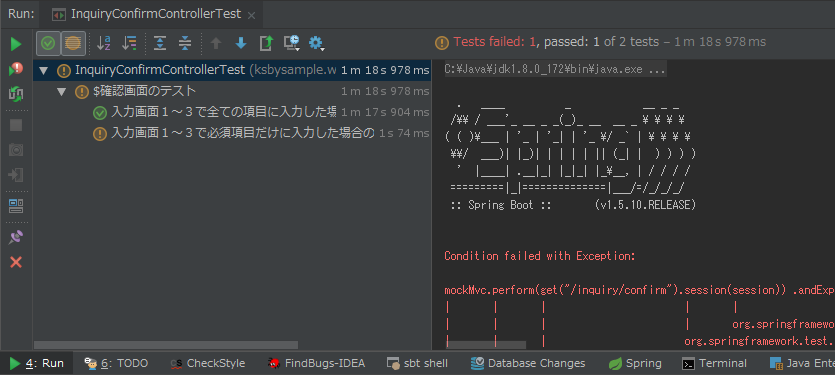Viewport: 835px width, 375px height.
Task: Open test history dropdown
Action: click(x=292, y=43)
